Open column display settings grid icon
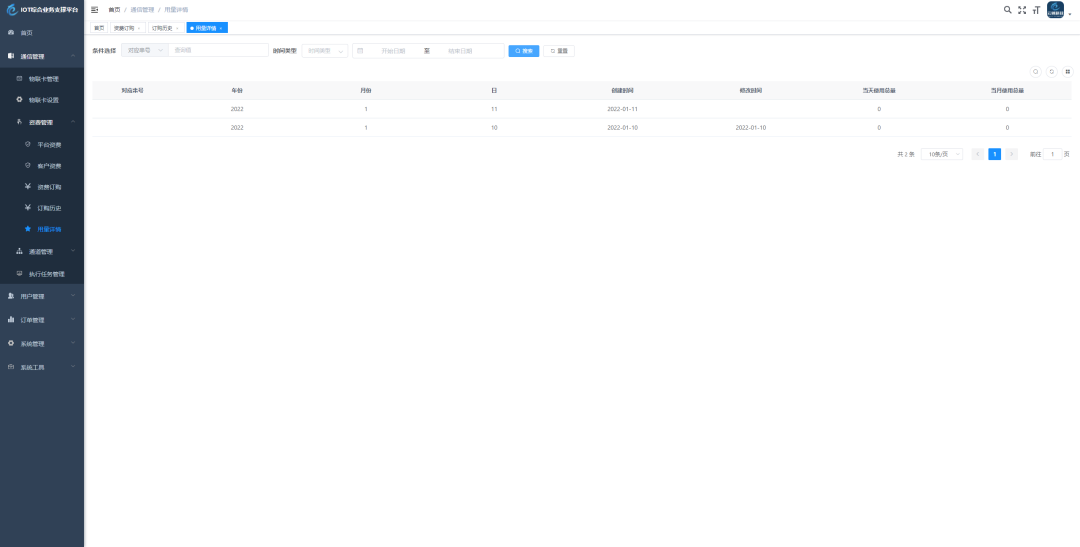 coord(1068,72)
